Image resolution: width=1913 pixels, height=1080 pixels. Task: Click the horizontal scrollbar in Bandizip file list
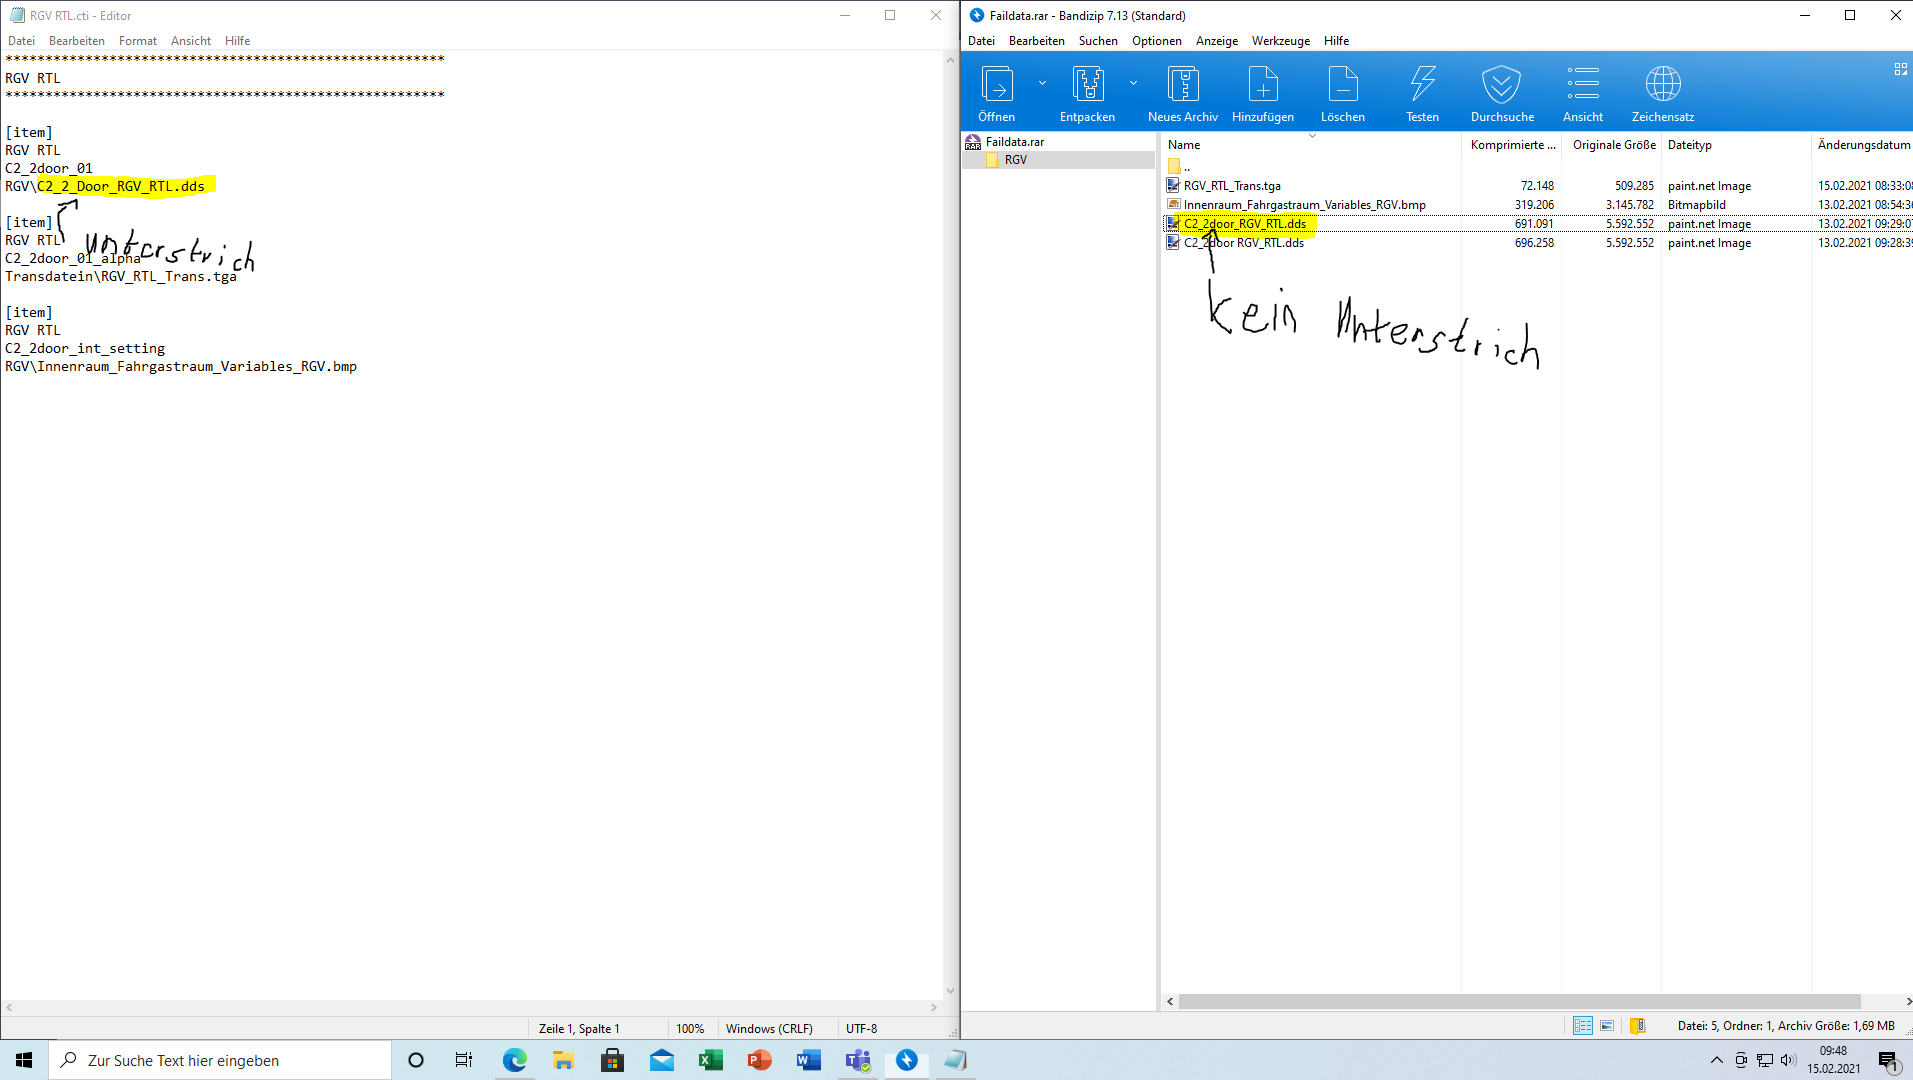(1518, 1001)
